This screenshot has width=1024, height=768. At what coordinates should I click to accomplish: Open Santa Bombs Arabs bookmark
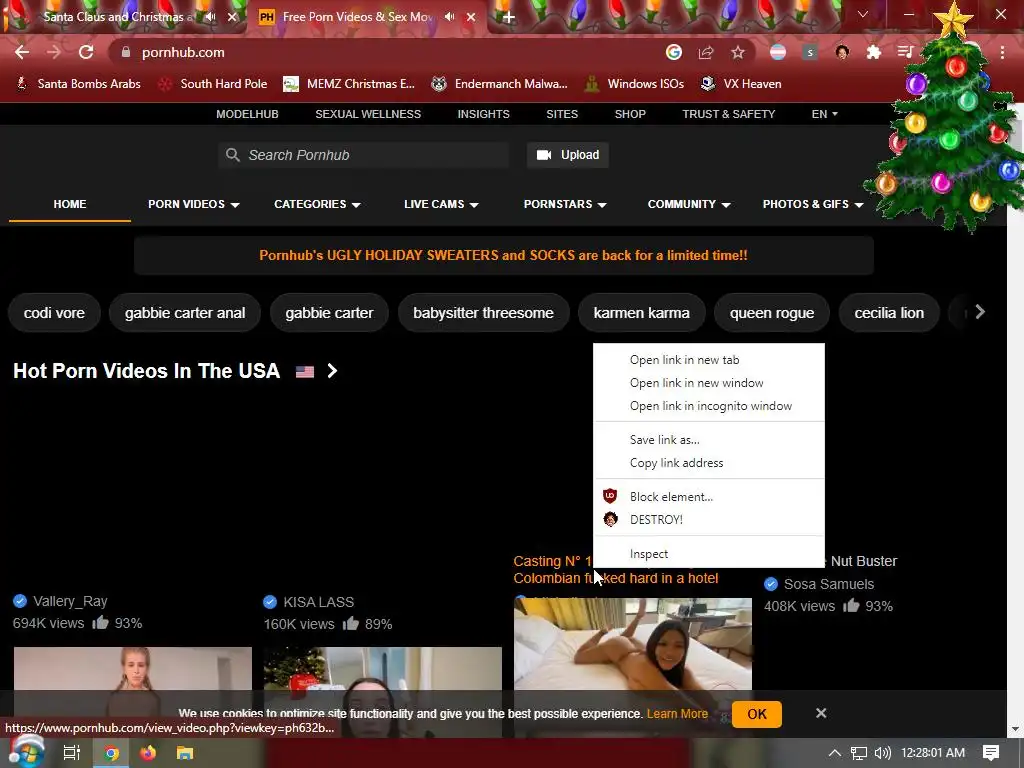[78, 84]
